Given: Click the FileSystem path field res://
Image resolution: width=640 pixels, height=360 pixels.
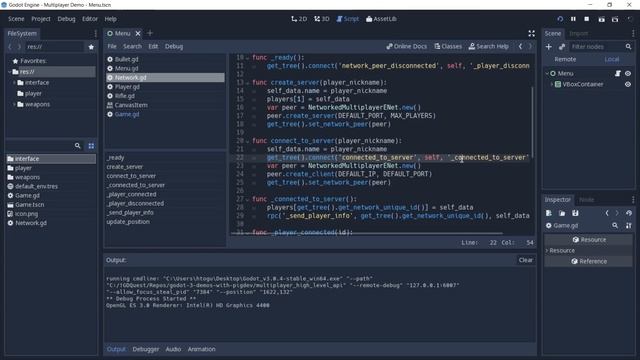Looking at the screenshot, I should pos(54,47).
